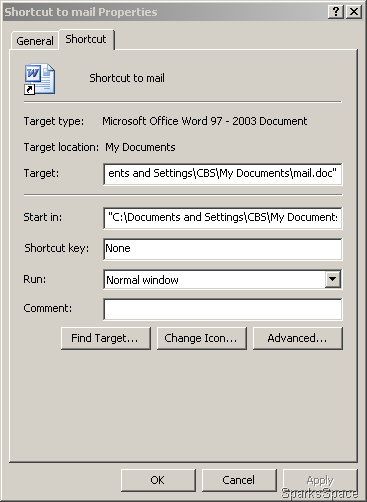Viewport: 367px width, 502px height.
Task: Focus the Target path field
Action: point(222,174)
